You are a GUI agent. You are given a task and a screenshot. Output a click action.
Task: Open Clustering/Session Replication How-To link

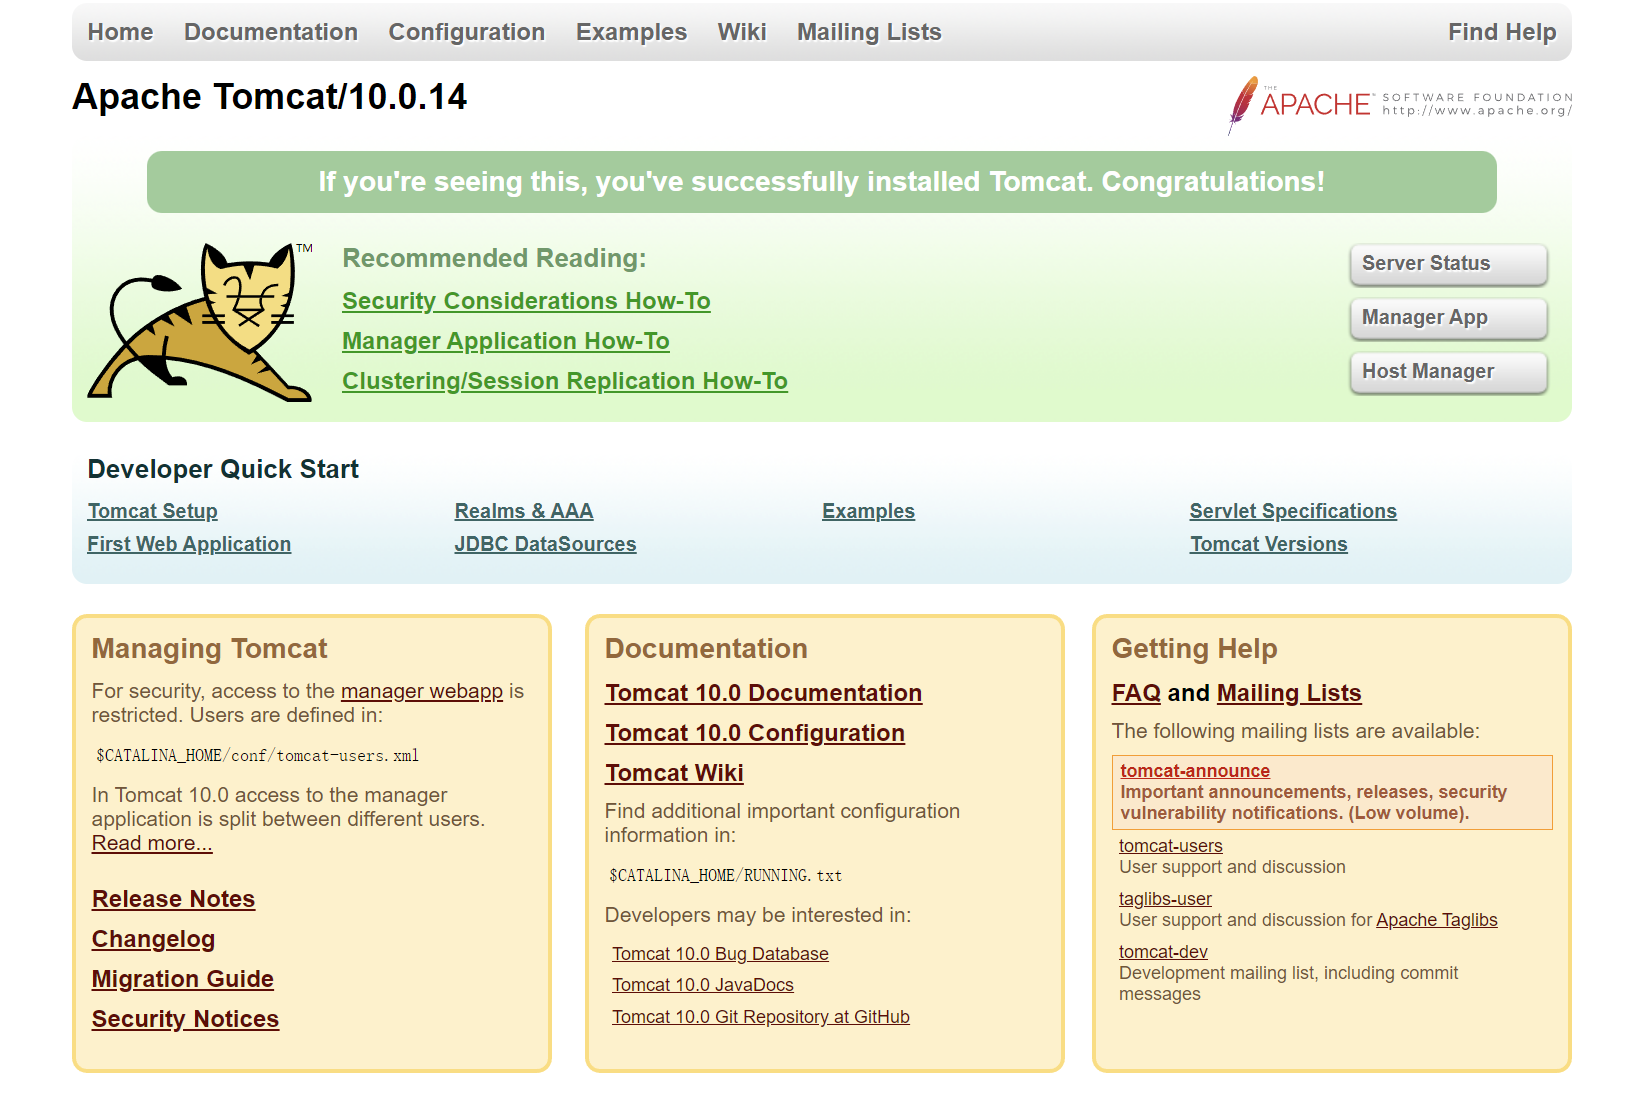tap(565, 381)
